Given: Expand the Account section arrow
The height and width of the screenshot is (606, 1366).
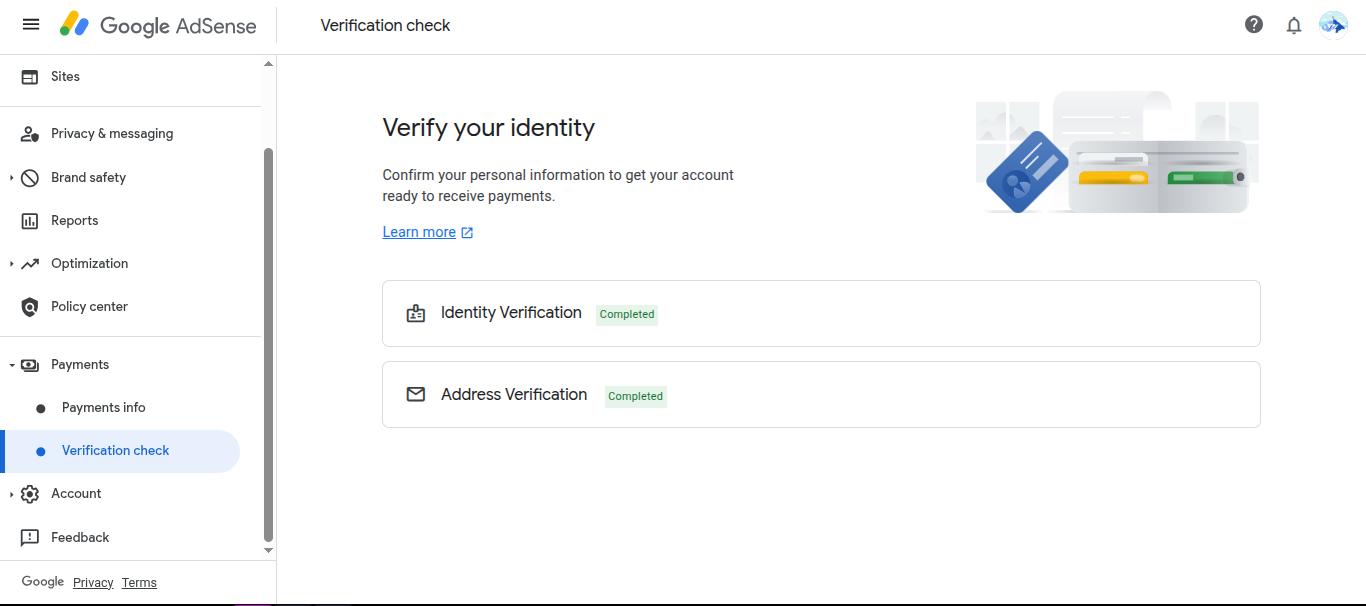Looking at the screenshot, I should click(12, 494).
